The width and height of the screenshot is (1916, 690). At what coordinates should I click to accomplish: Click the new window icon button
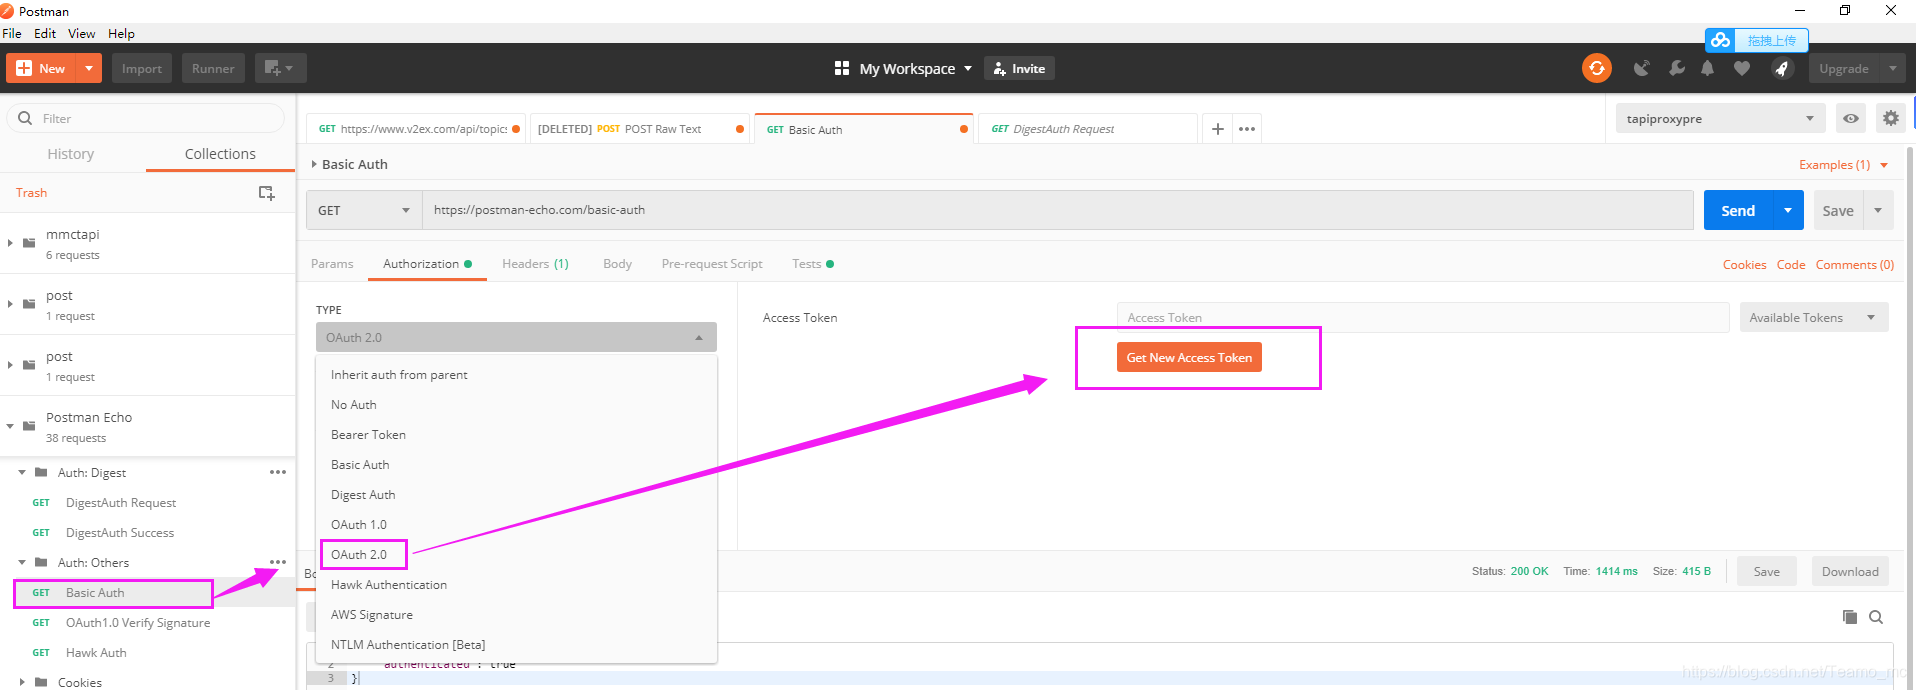pos(279,68)
